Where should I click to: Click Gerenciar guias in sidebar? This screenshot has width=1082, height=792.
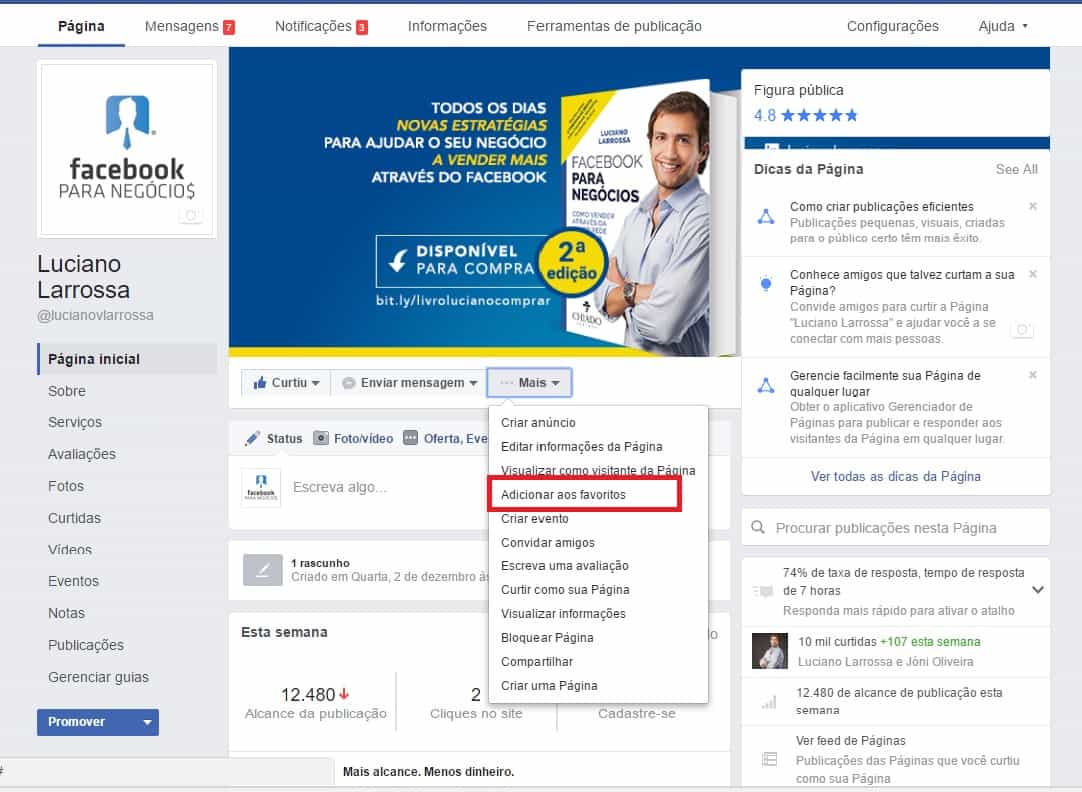pos(98,677)
